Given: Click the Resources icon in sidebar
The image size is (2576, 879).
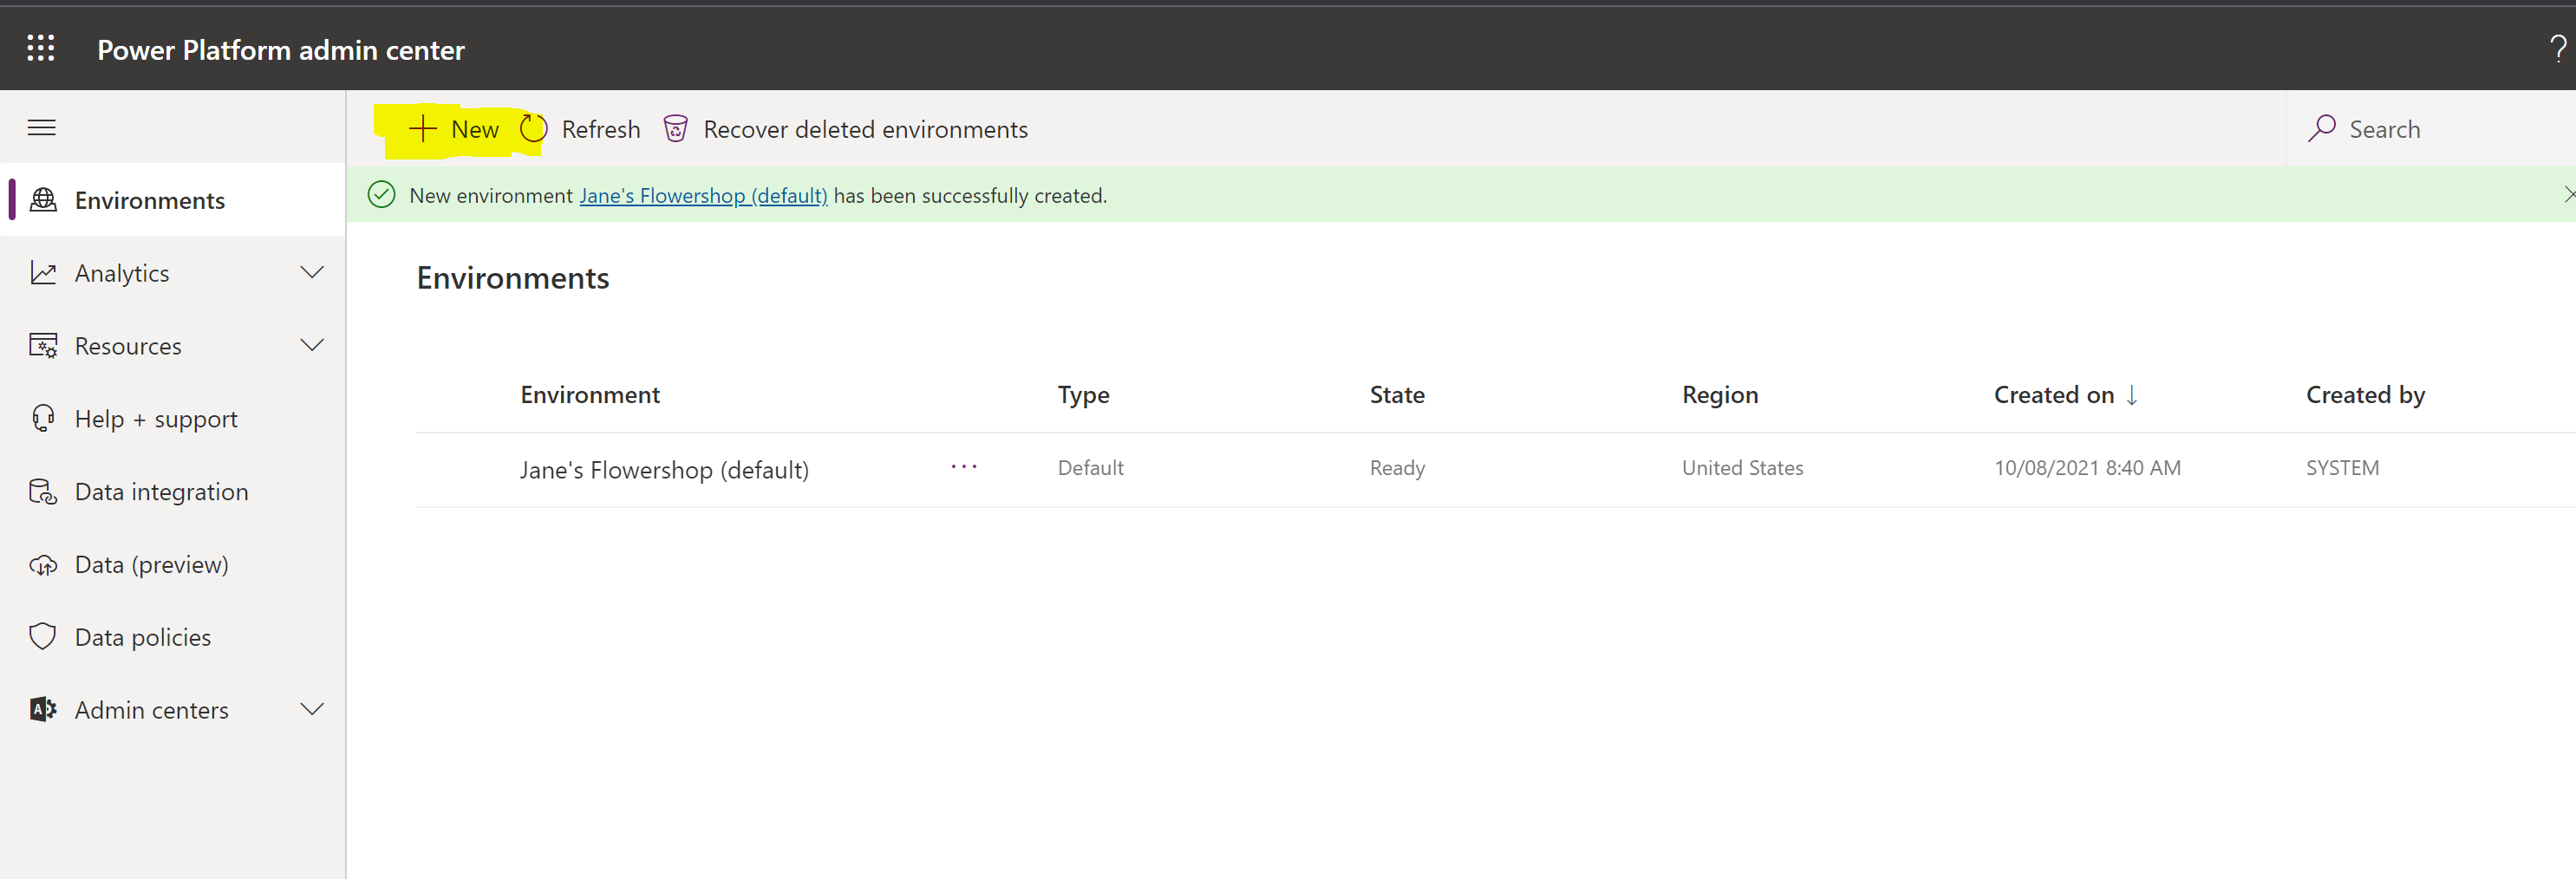Looking at the screenshot, I should click(x=43, y=346).
